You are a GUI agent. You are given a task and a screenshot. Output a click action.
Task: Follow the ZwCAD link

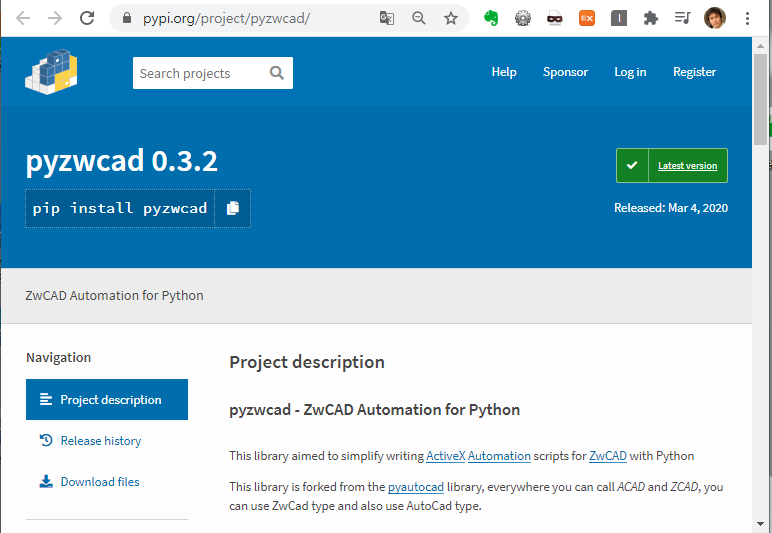[x=608, y=456]
